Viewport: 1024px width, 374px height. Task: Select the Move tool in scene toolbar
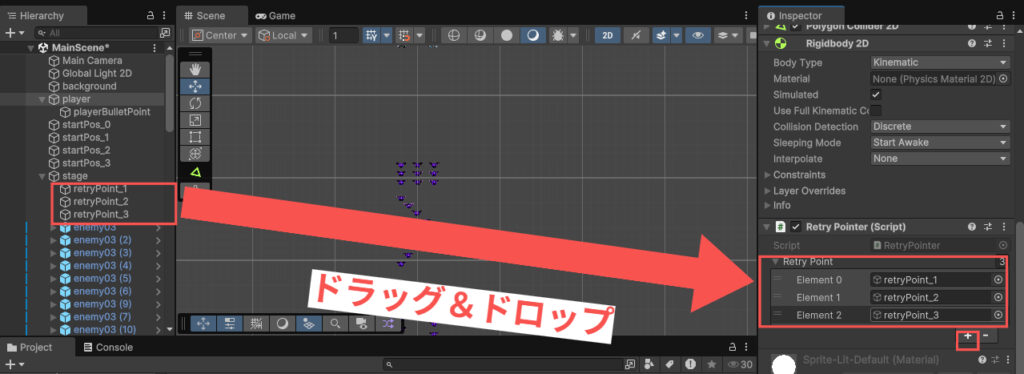[x=196, y=86]
